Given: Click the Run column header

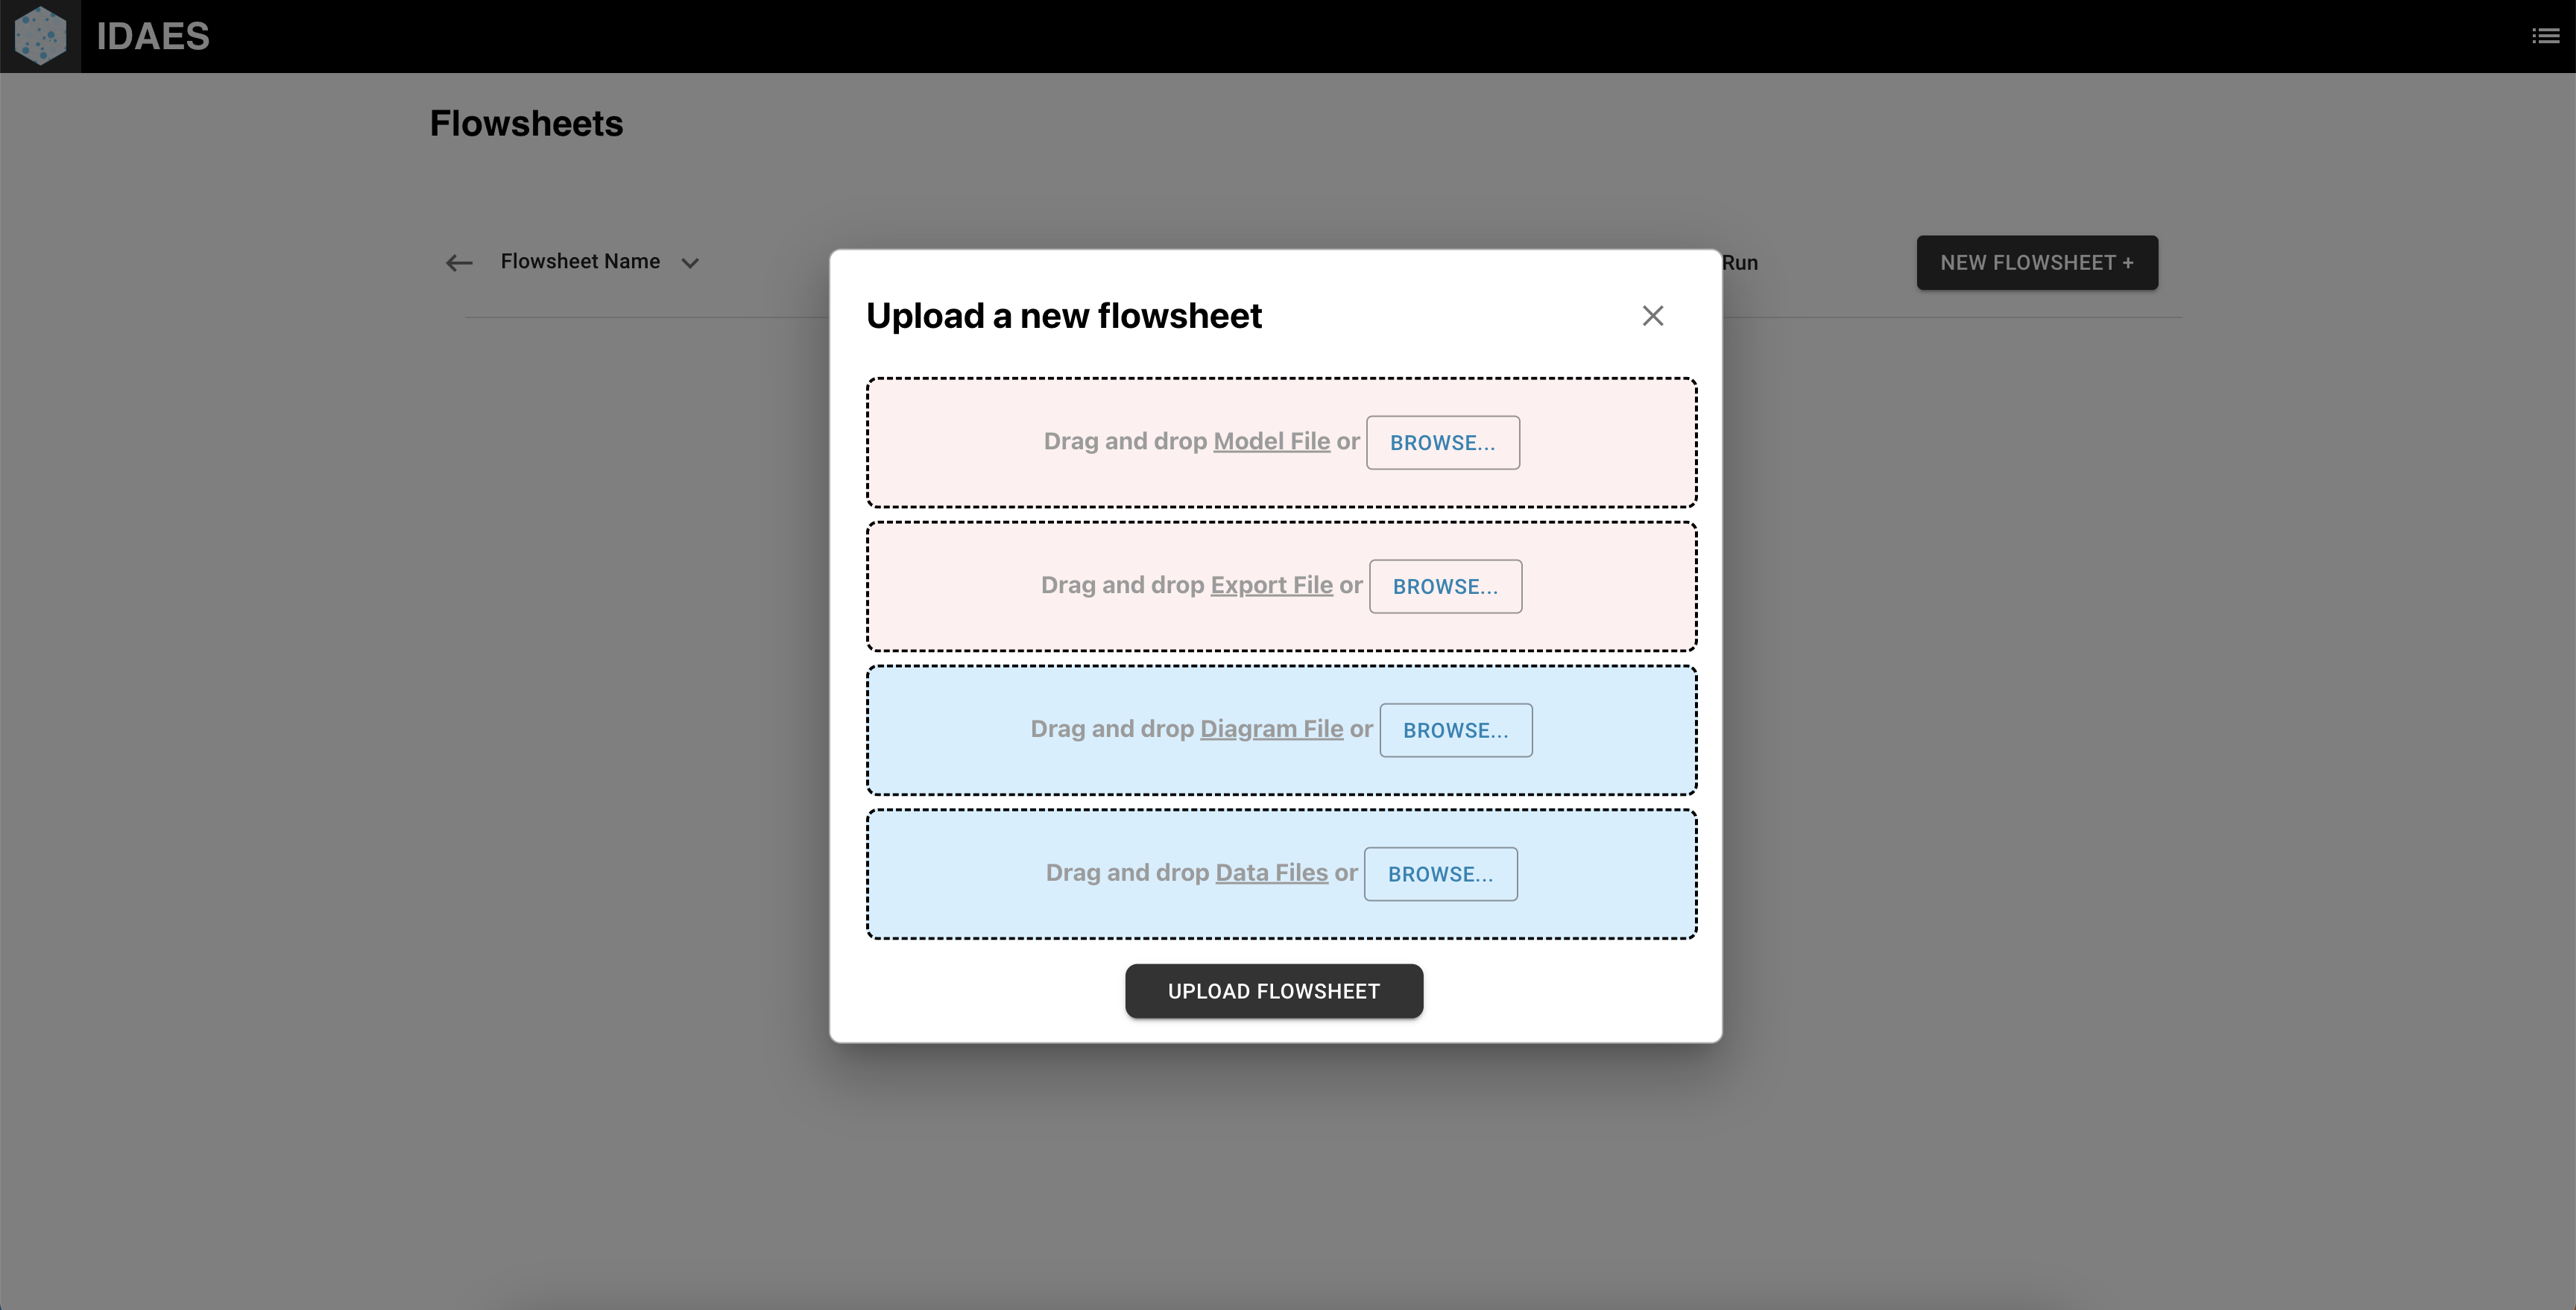Looking at the screenshot, I should [x=1740, y=263].
